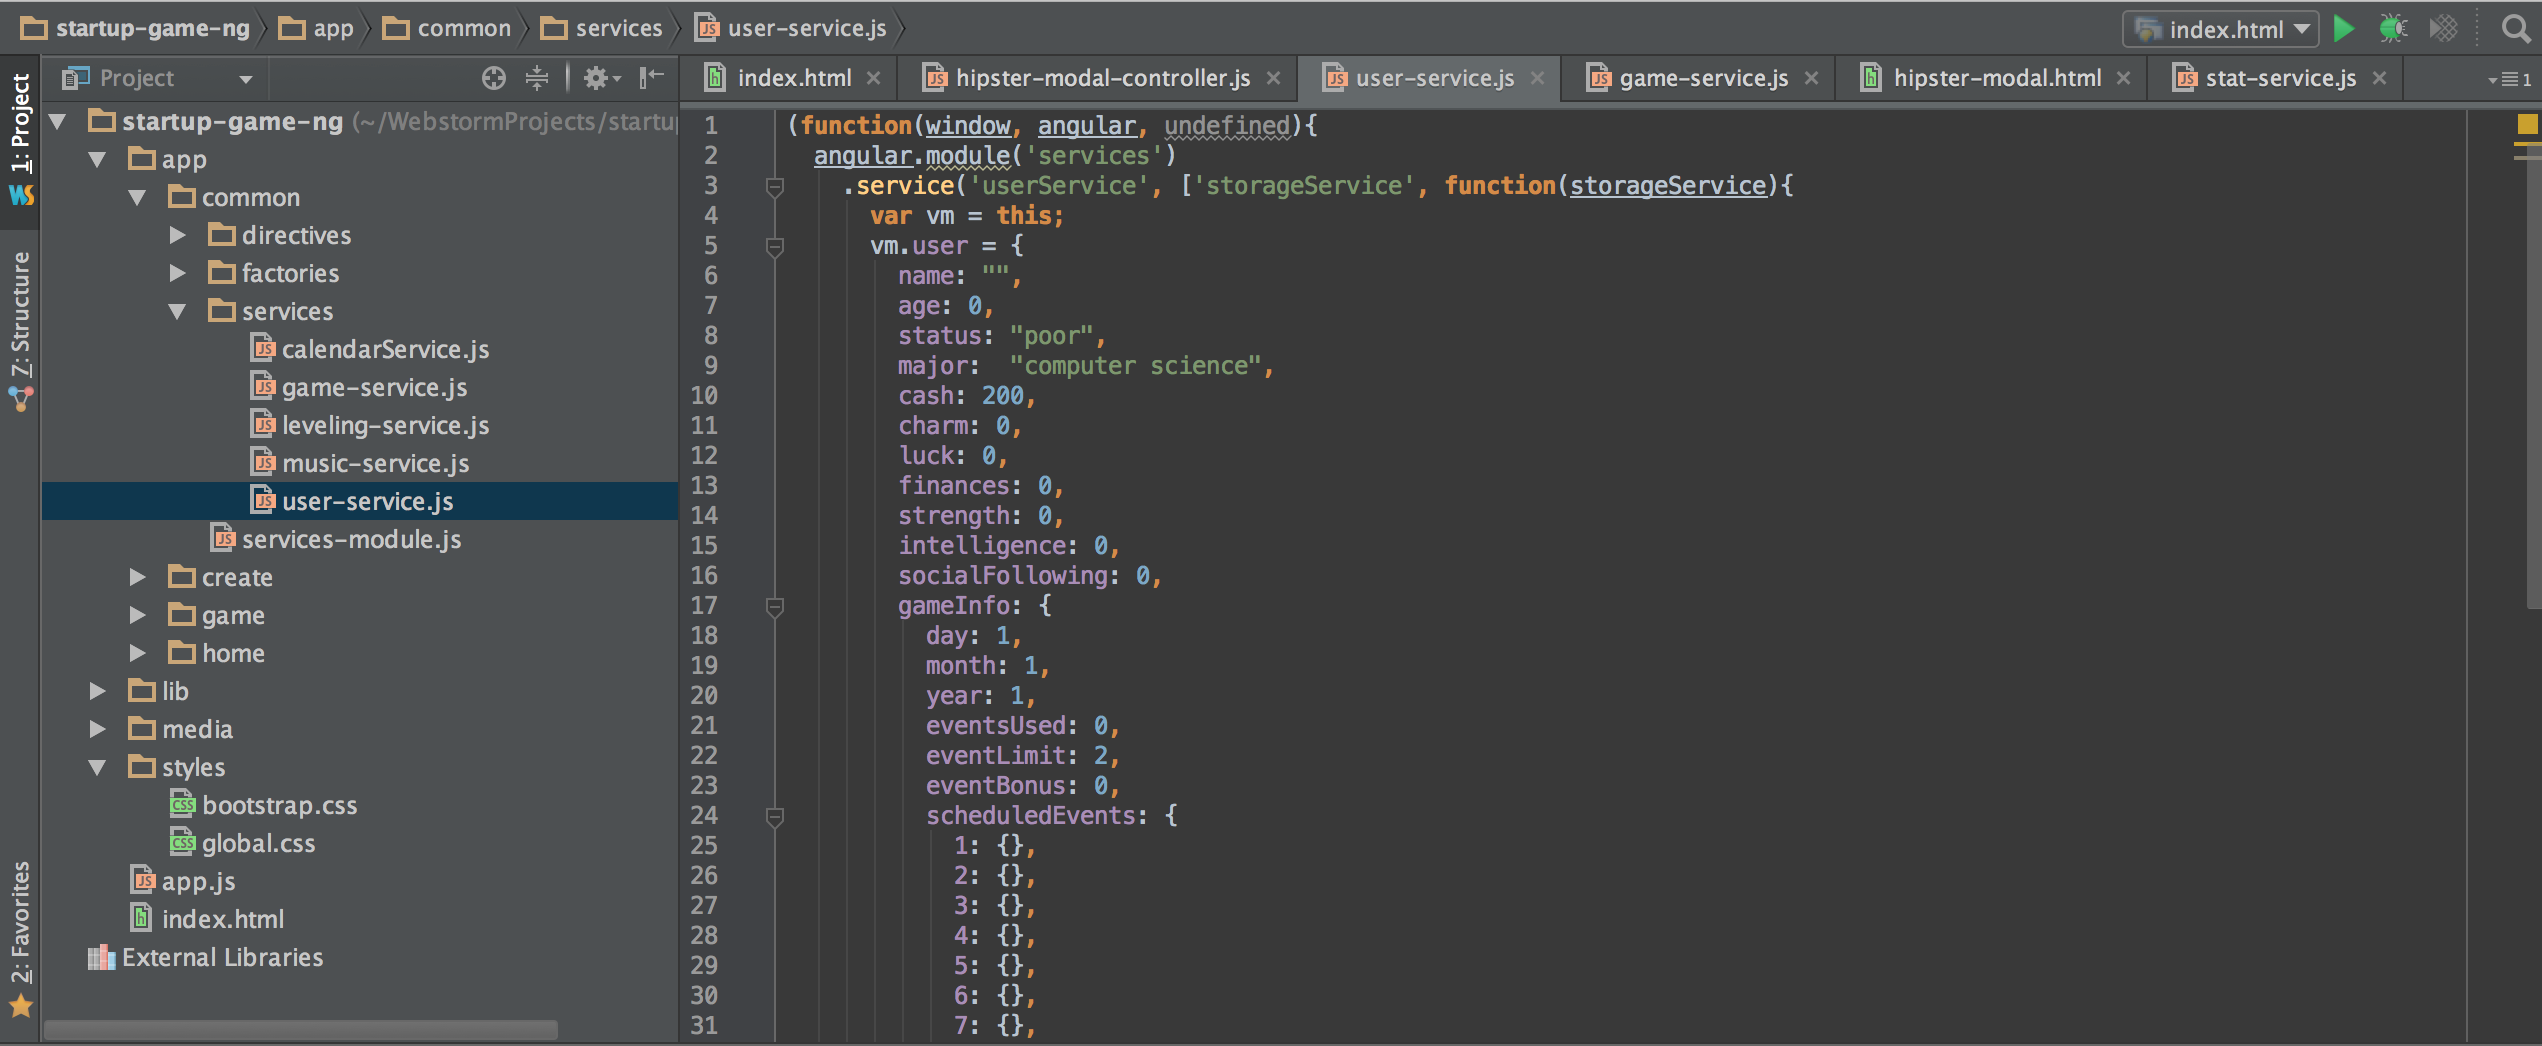2542x1046 pixels.
Task: Close the game-service.js tab
Action: point(1811,78)
